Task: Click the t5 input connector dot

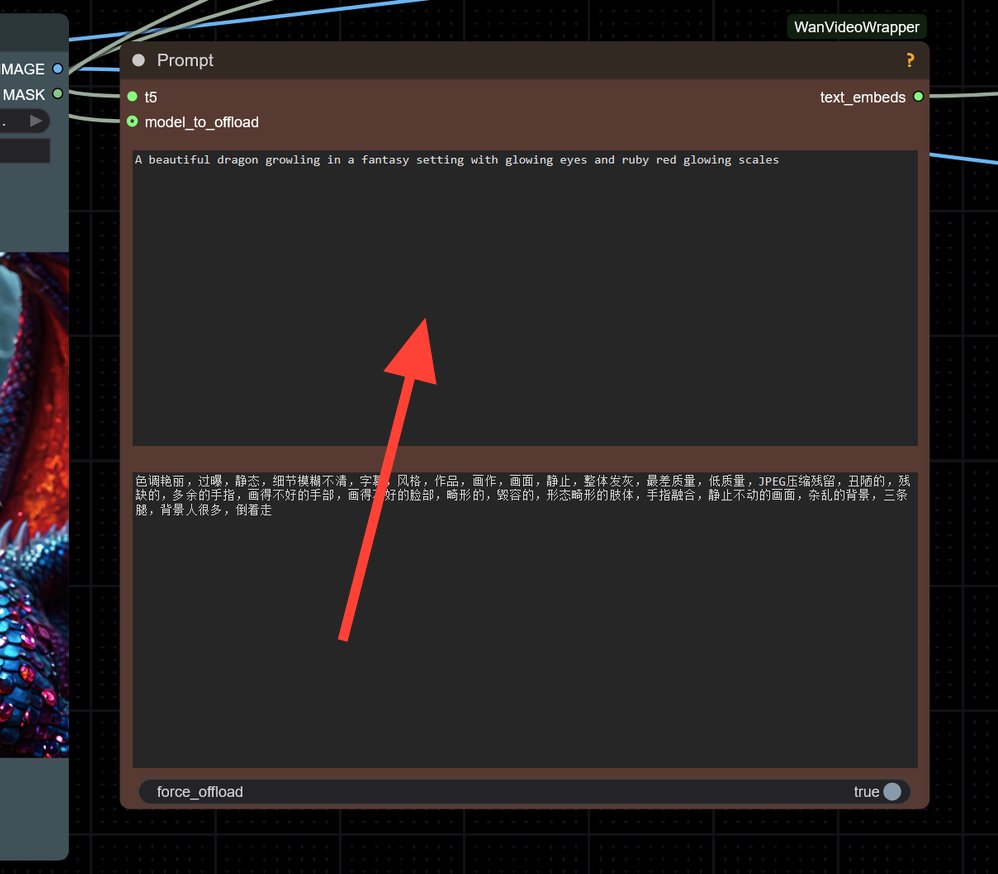Action: (131, 97)
